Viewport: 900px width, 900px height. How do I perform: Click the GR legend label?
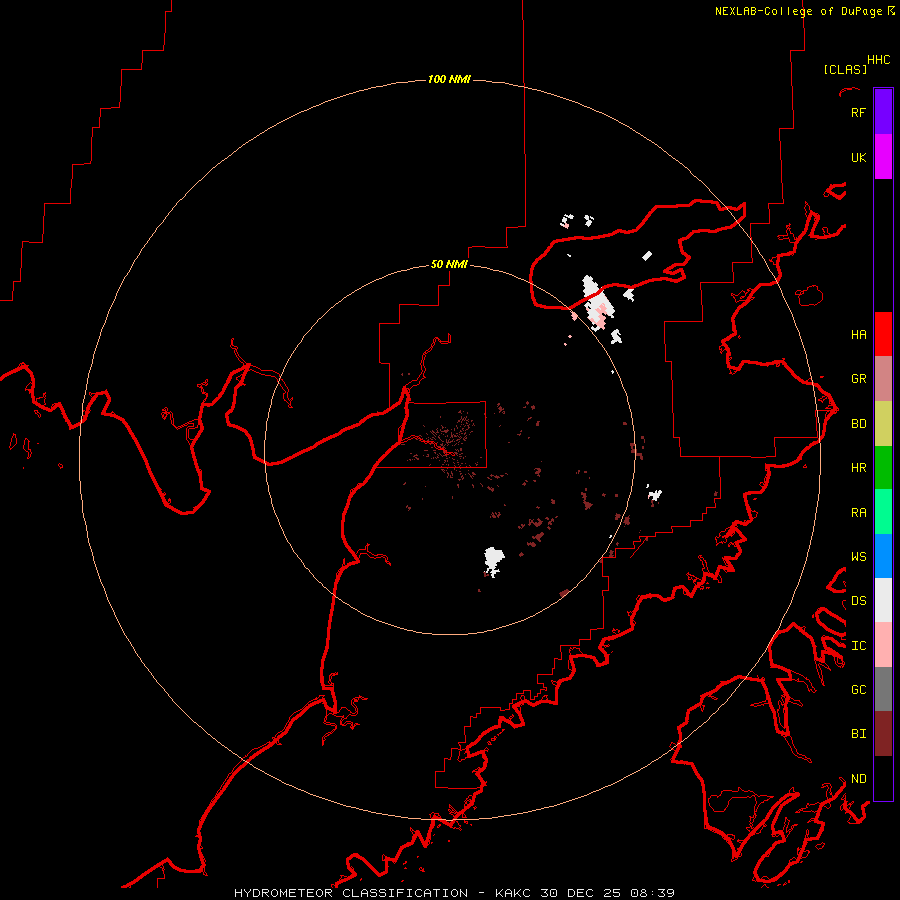click(x=858, y=379)
